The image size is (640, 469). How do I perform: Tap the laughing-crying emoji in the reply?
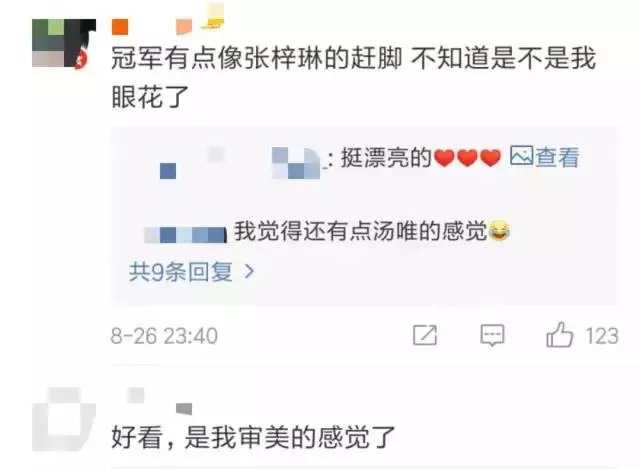(499, 231)
